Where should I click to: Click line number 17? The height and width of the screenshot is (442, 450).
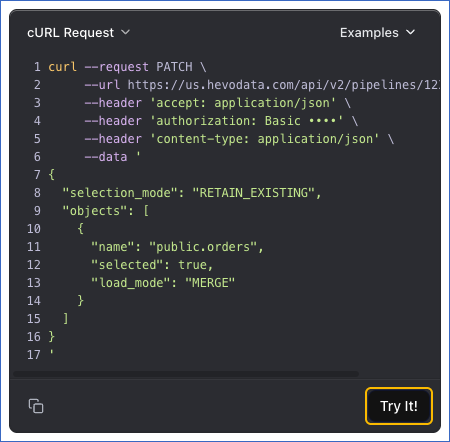pos(34,355)
